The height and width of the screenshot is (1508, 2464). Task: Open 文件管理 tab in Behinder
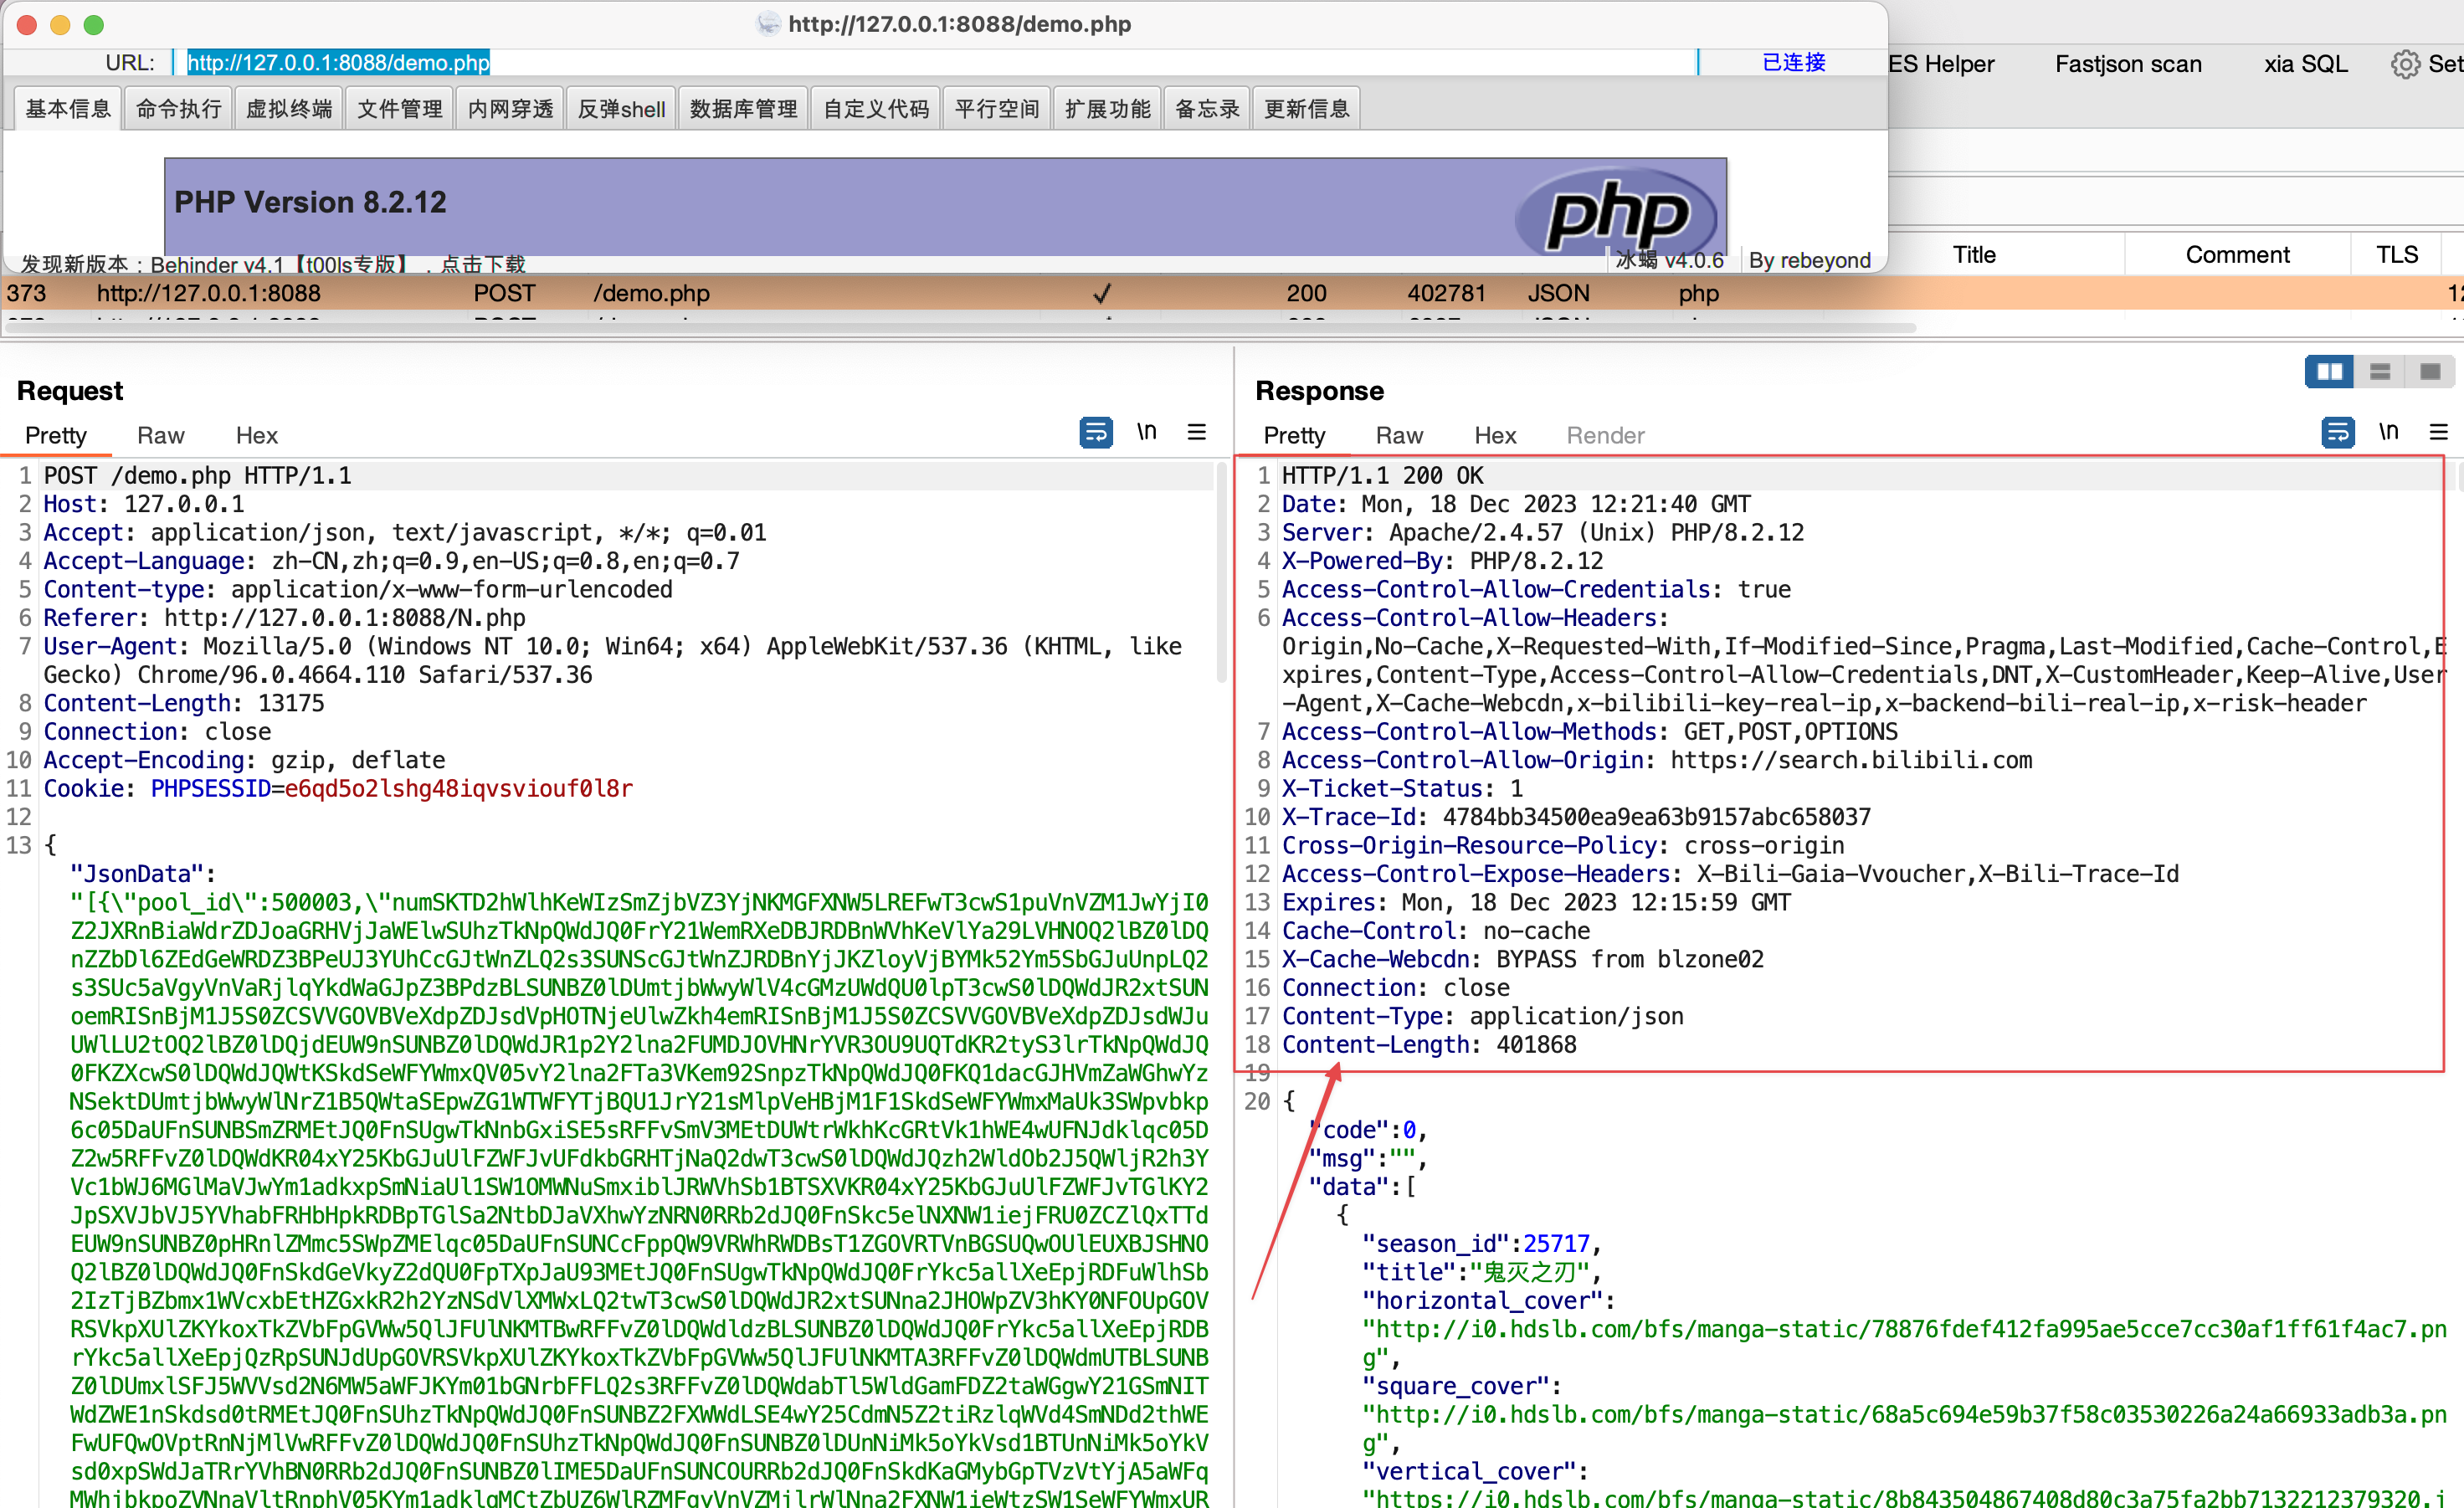(x=400, y=108)
